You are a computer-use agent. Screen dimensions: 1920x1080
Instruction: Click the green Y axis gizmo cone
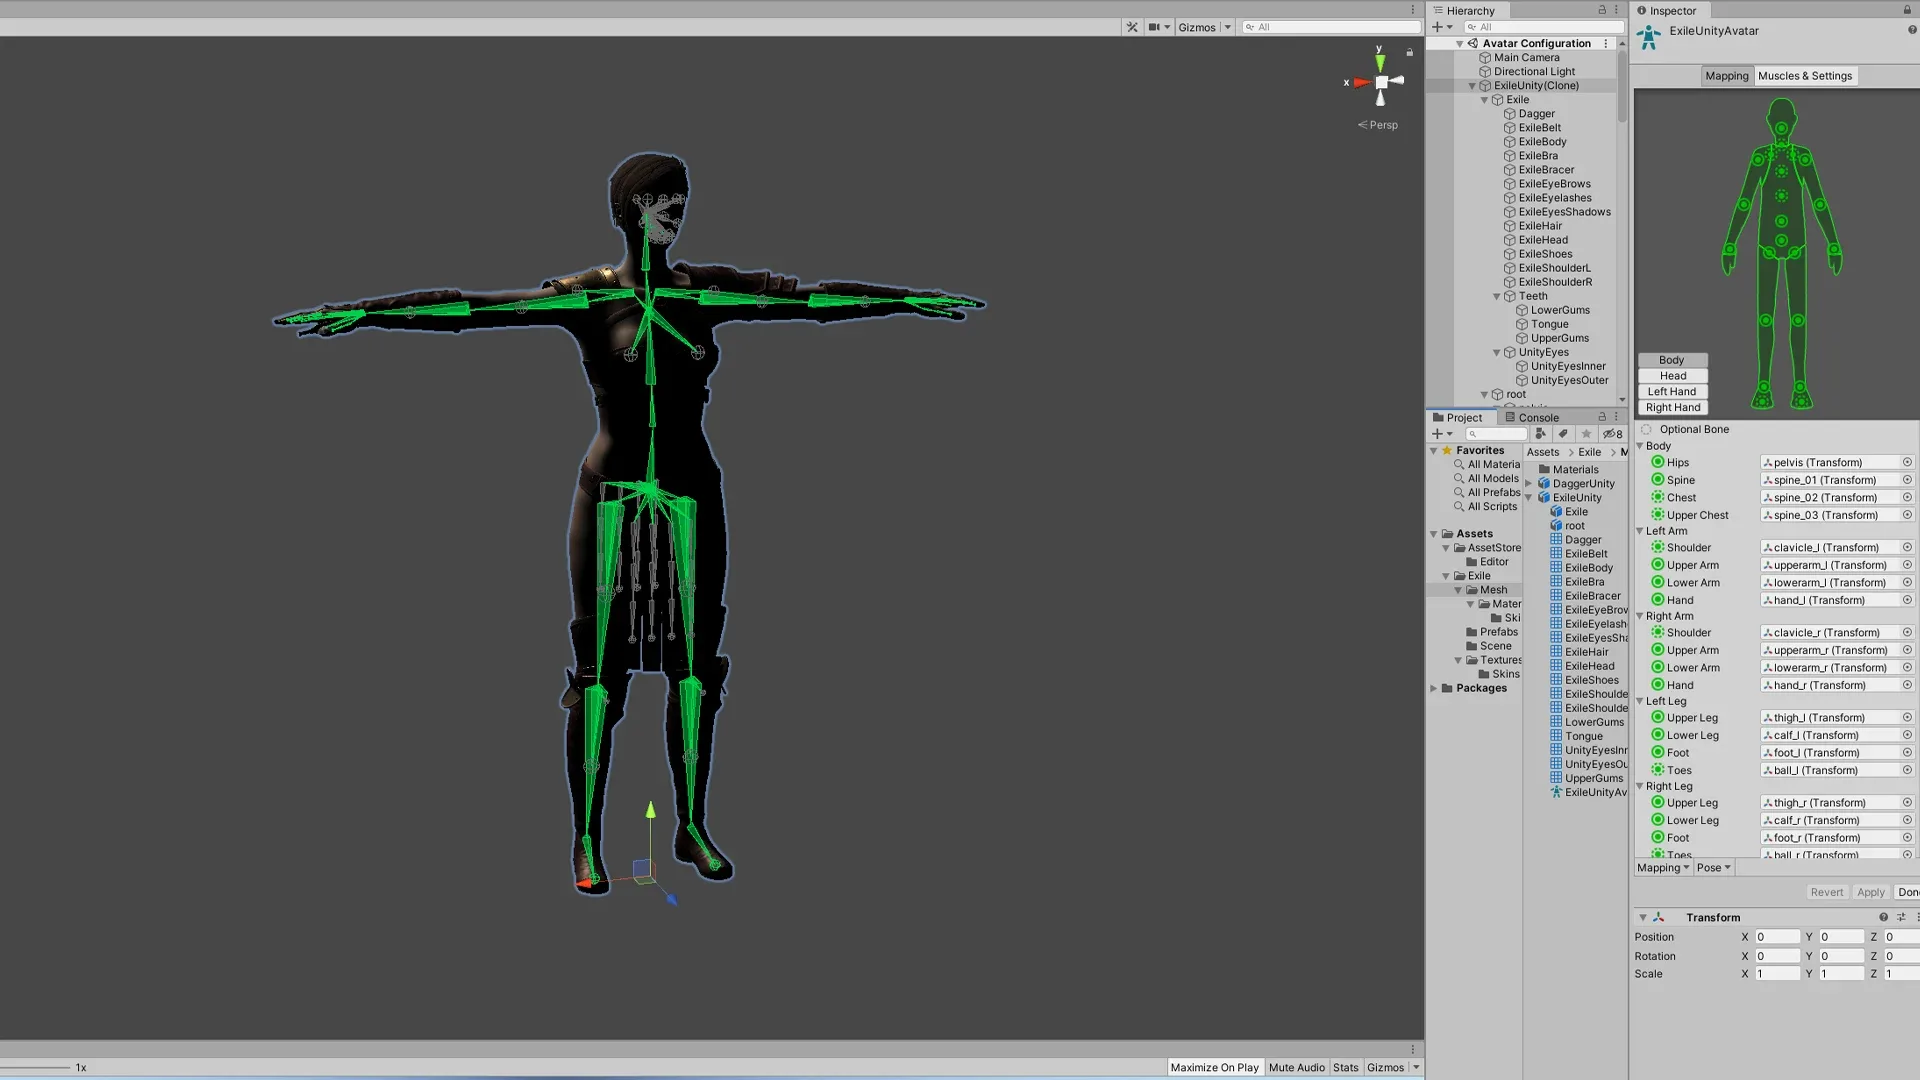1380,62
